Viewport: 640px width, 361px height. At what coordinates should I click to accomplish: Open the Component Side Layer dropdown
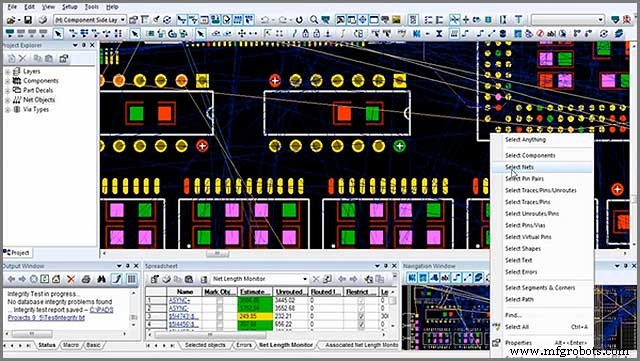point(122,20)
